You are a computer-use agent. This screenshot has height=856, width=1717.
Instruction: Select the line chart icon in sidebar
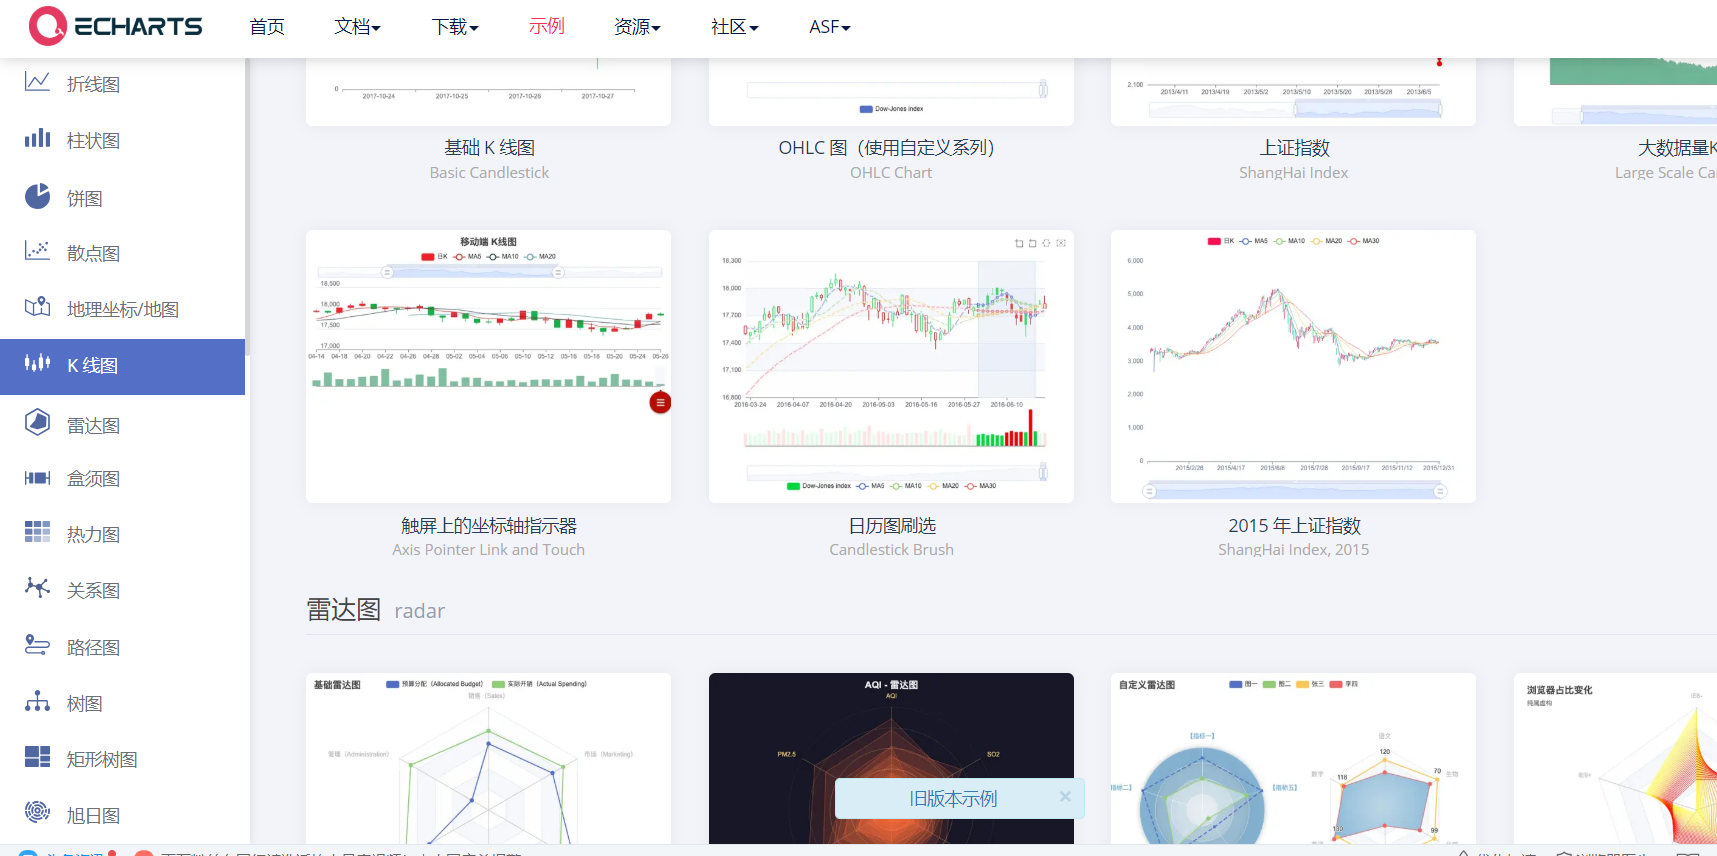coord(37,83)
